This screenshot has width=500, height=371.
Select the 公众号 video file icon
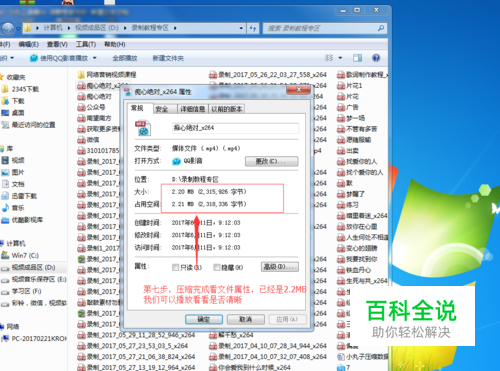(81, 107)
